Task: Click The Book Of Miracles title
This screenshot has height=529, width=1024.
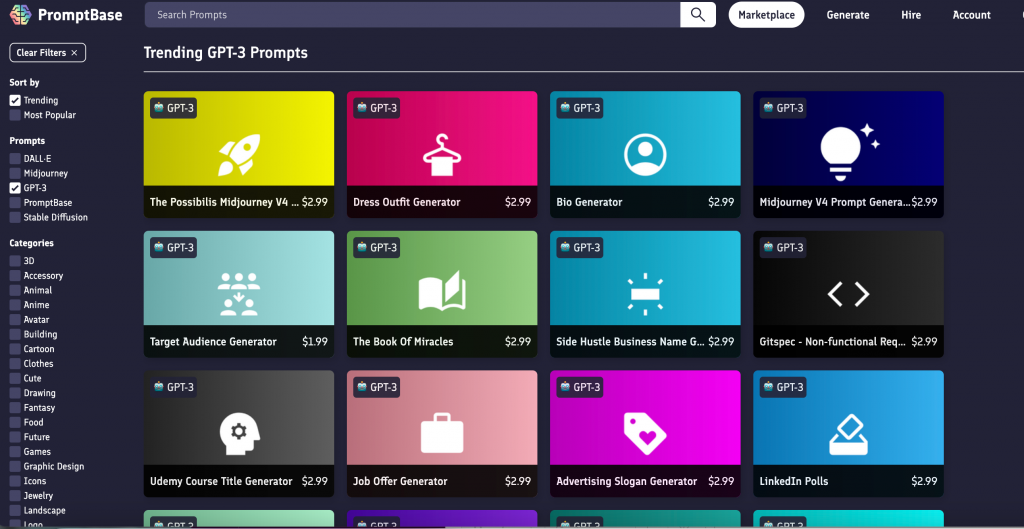Action: [403, 342]
